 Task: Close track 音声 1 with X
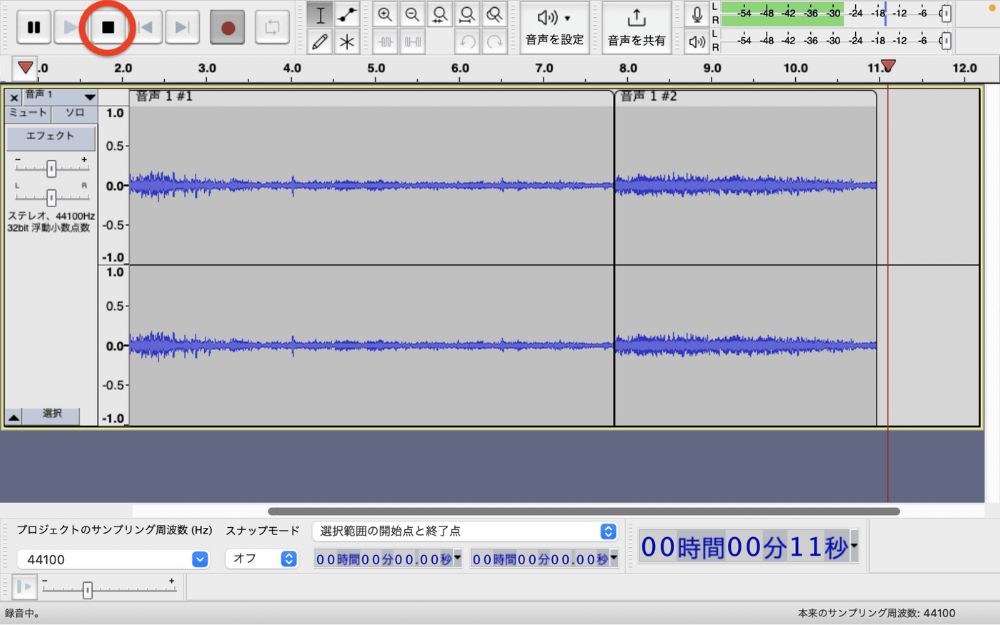(14, 98)
